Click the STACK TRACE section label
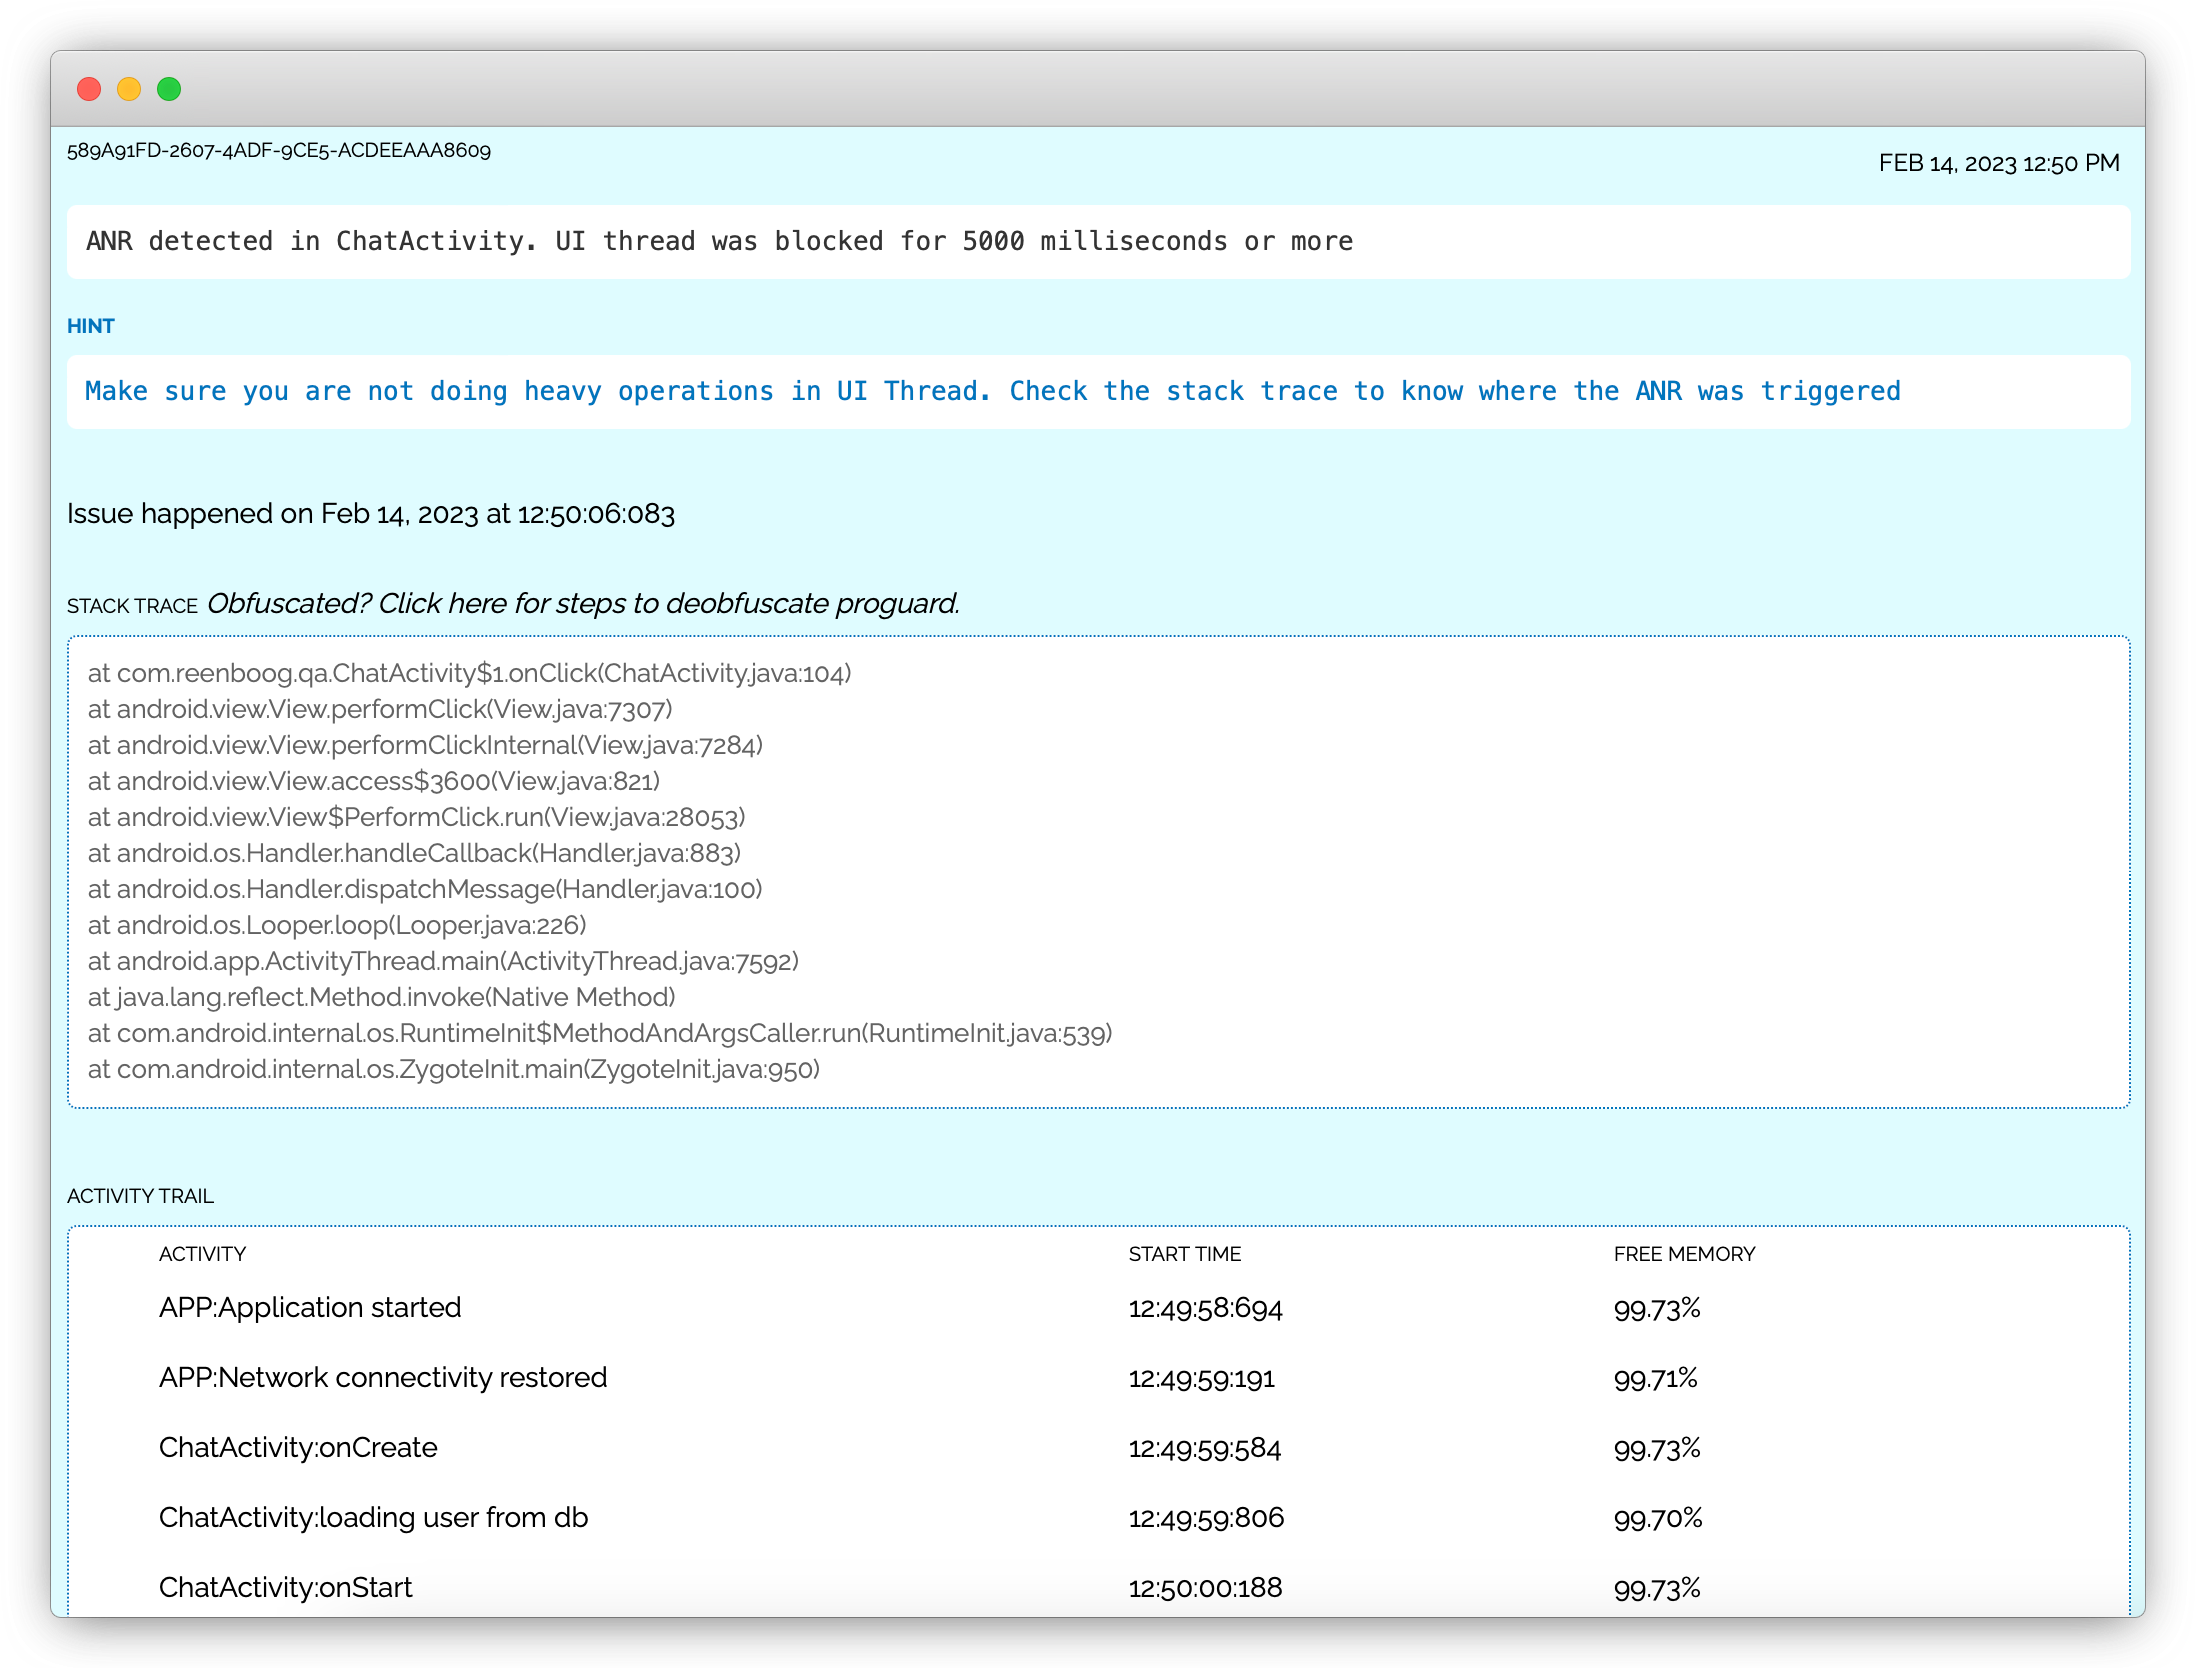This screenshot has width=2196, height=1668. pyautogui.click(x=132, y=606)
